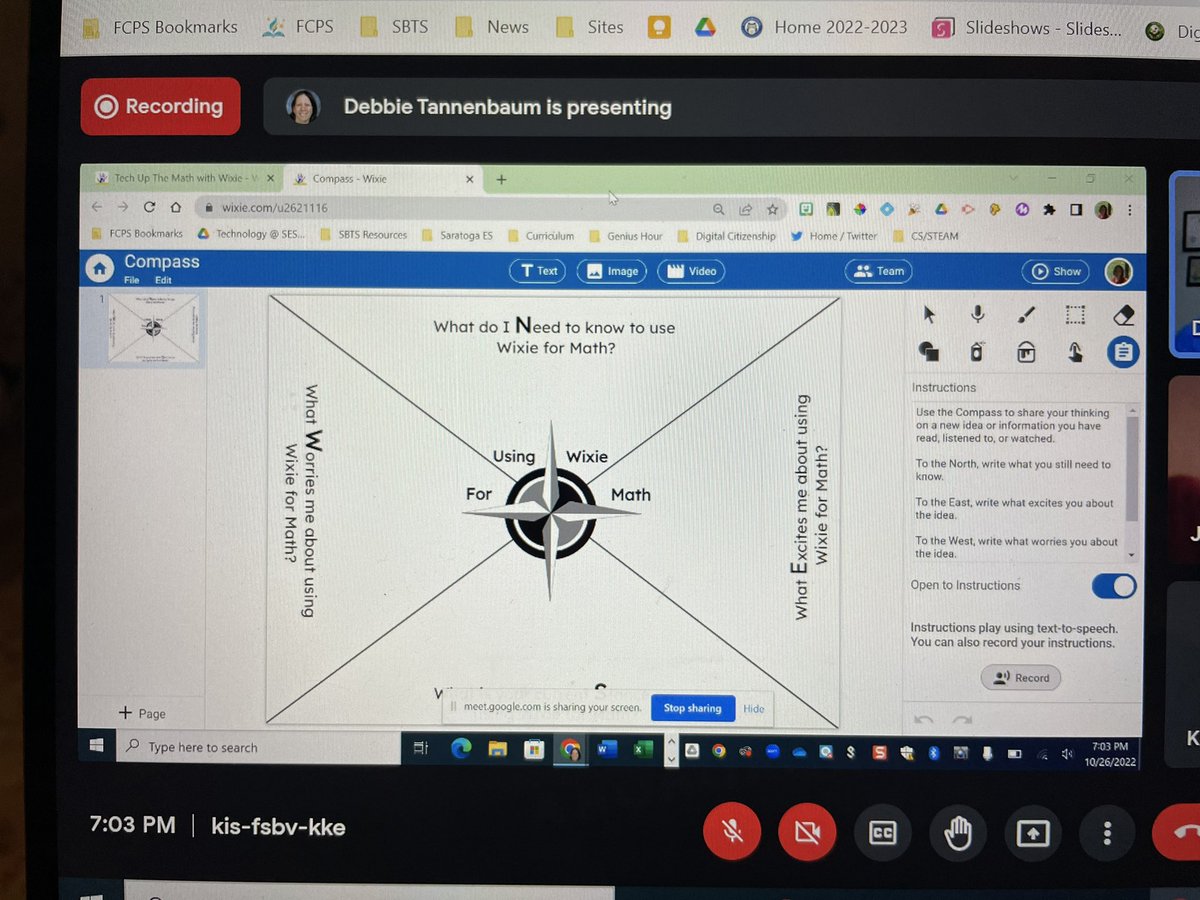
Task: Open the File menu in Wixie
Action: point(132,281)
